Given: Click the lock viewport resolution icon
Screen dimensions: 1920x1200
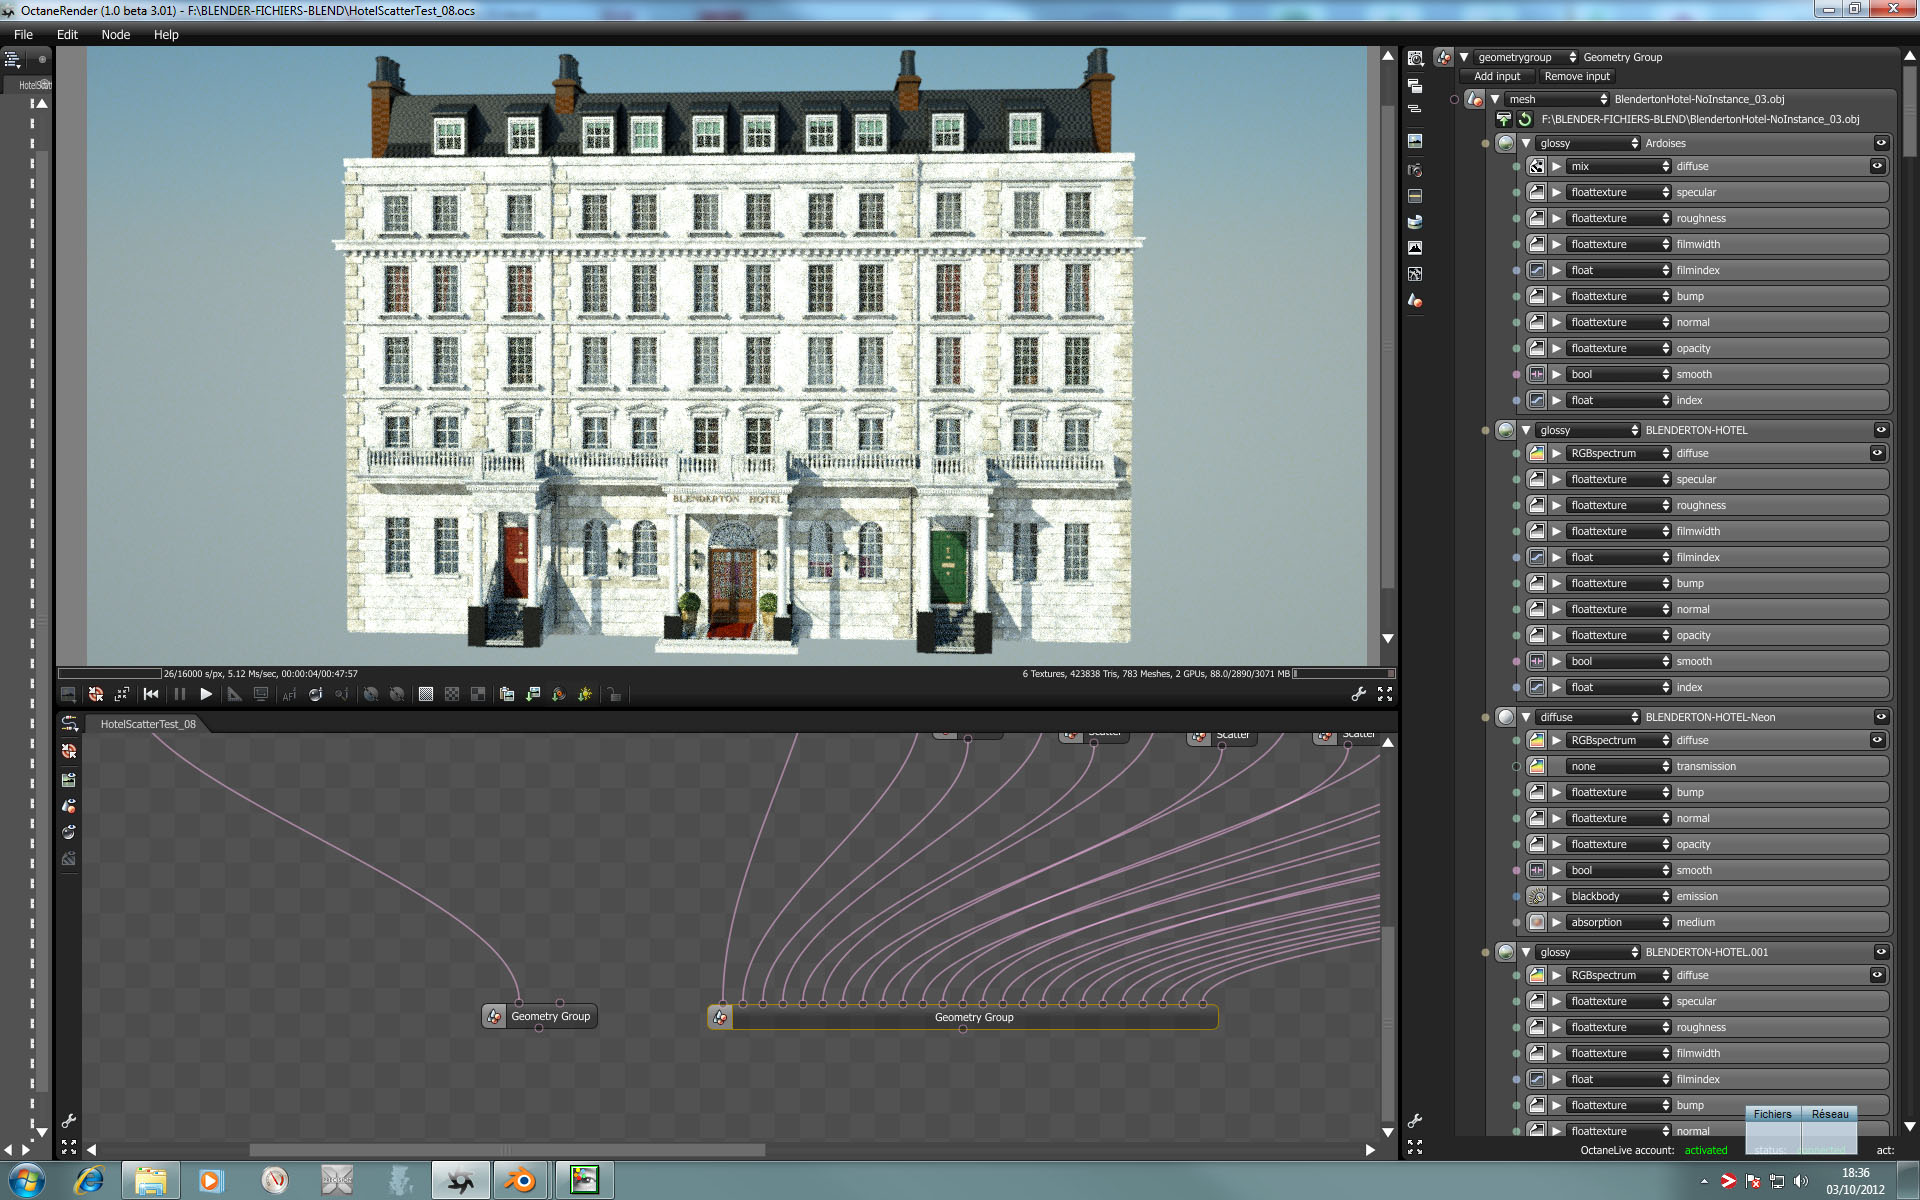Looking at the screenshot, I should pos(614,694).
